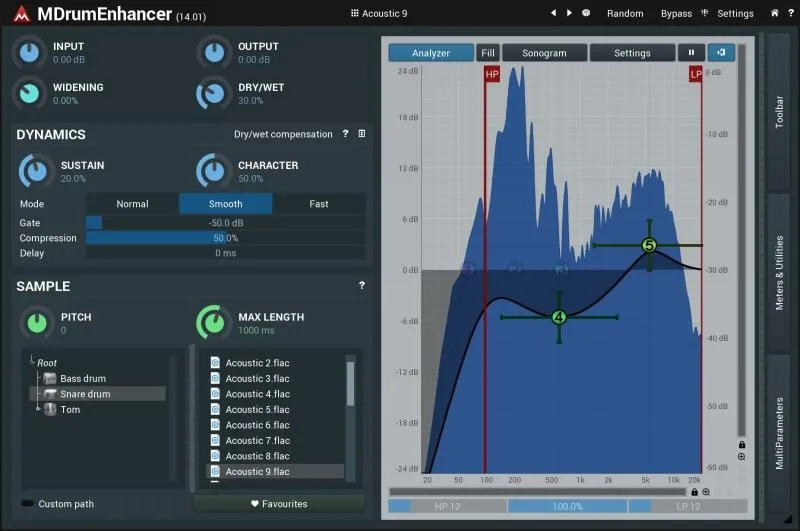Go to next preset with right arrow
This screenshot has width=800, height=531.
pos(569,13)
